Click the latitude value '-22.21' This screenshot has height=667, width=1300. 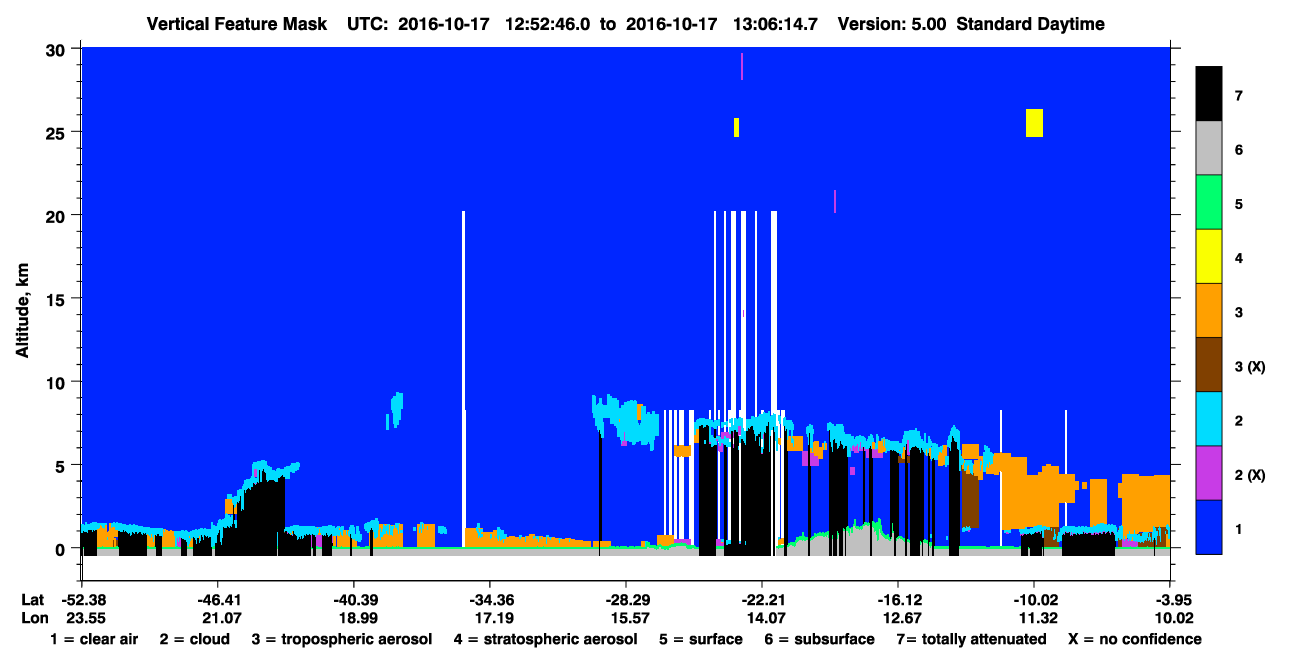pos(761,600)
